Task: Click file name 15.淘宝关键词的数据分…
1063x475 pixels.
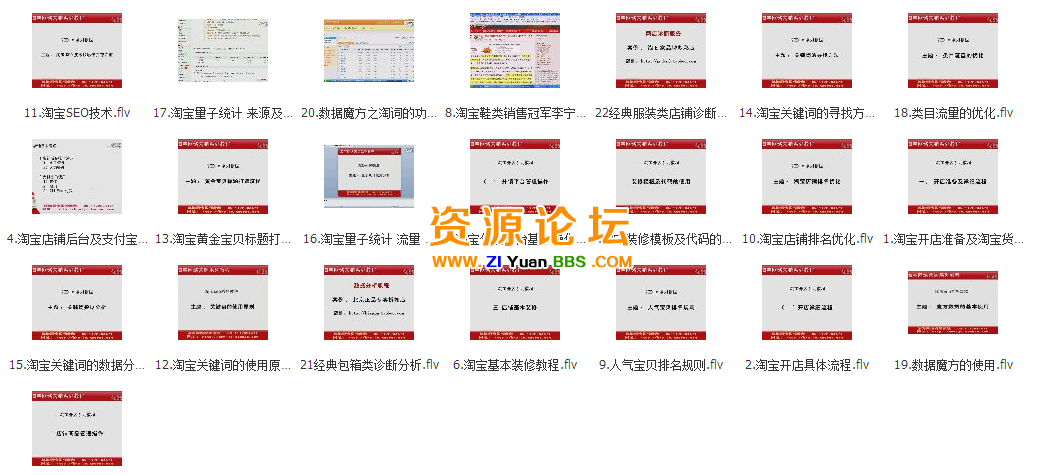Action: (77, 365)
